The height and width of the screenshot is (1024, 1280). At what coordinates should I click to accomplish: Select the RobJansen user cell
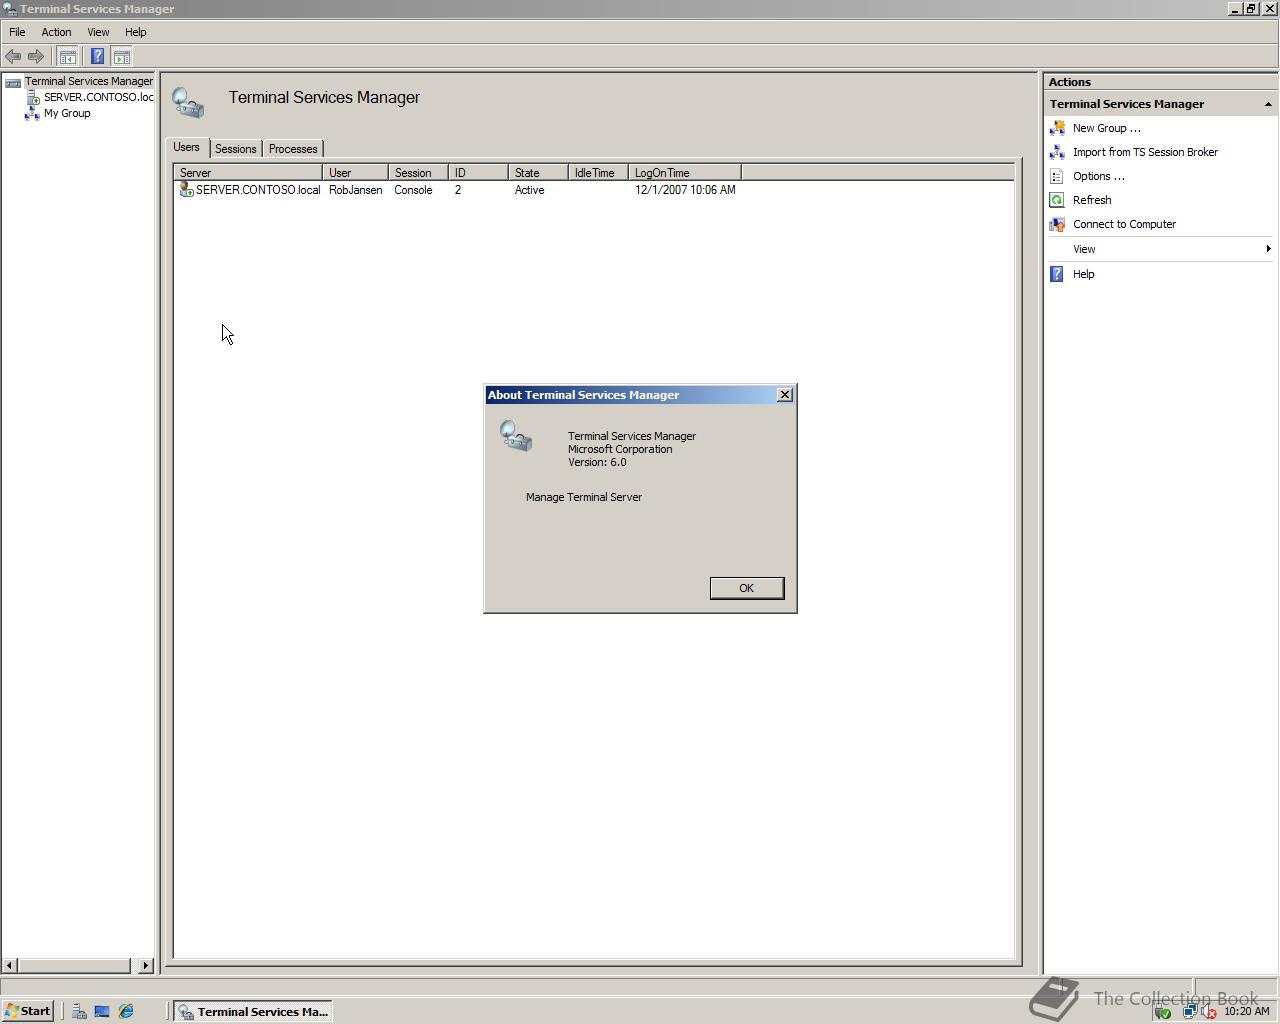(355, 190)
